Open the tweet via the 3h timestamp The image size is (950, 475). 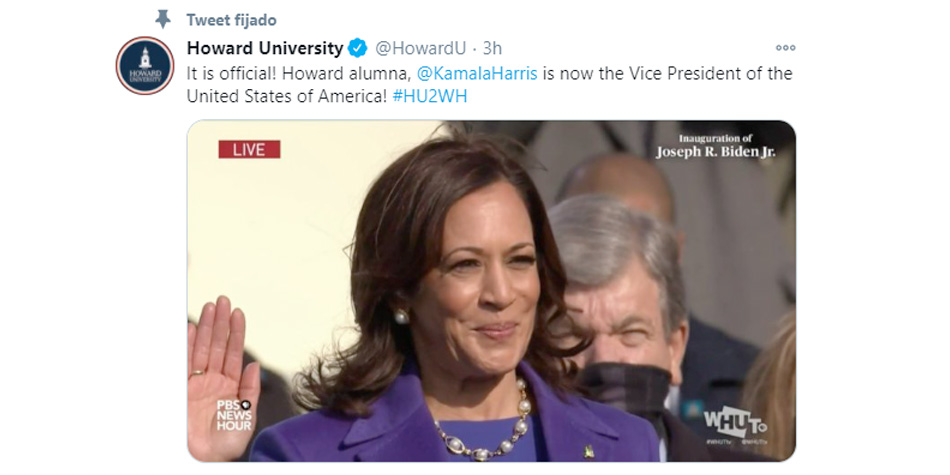tap(492, 48)
